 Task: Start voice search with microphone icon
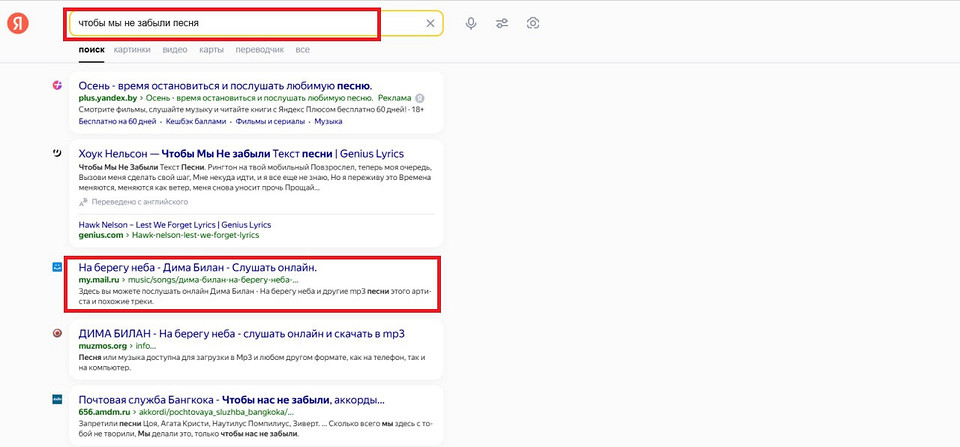click(x=471, y=23)
